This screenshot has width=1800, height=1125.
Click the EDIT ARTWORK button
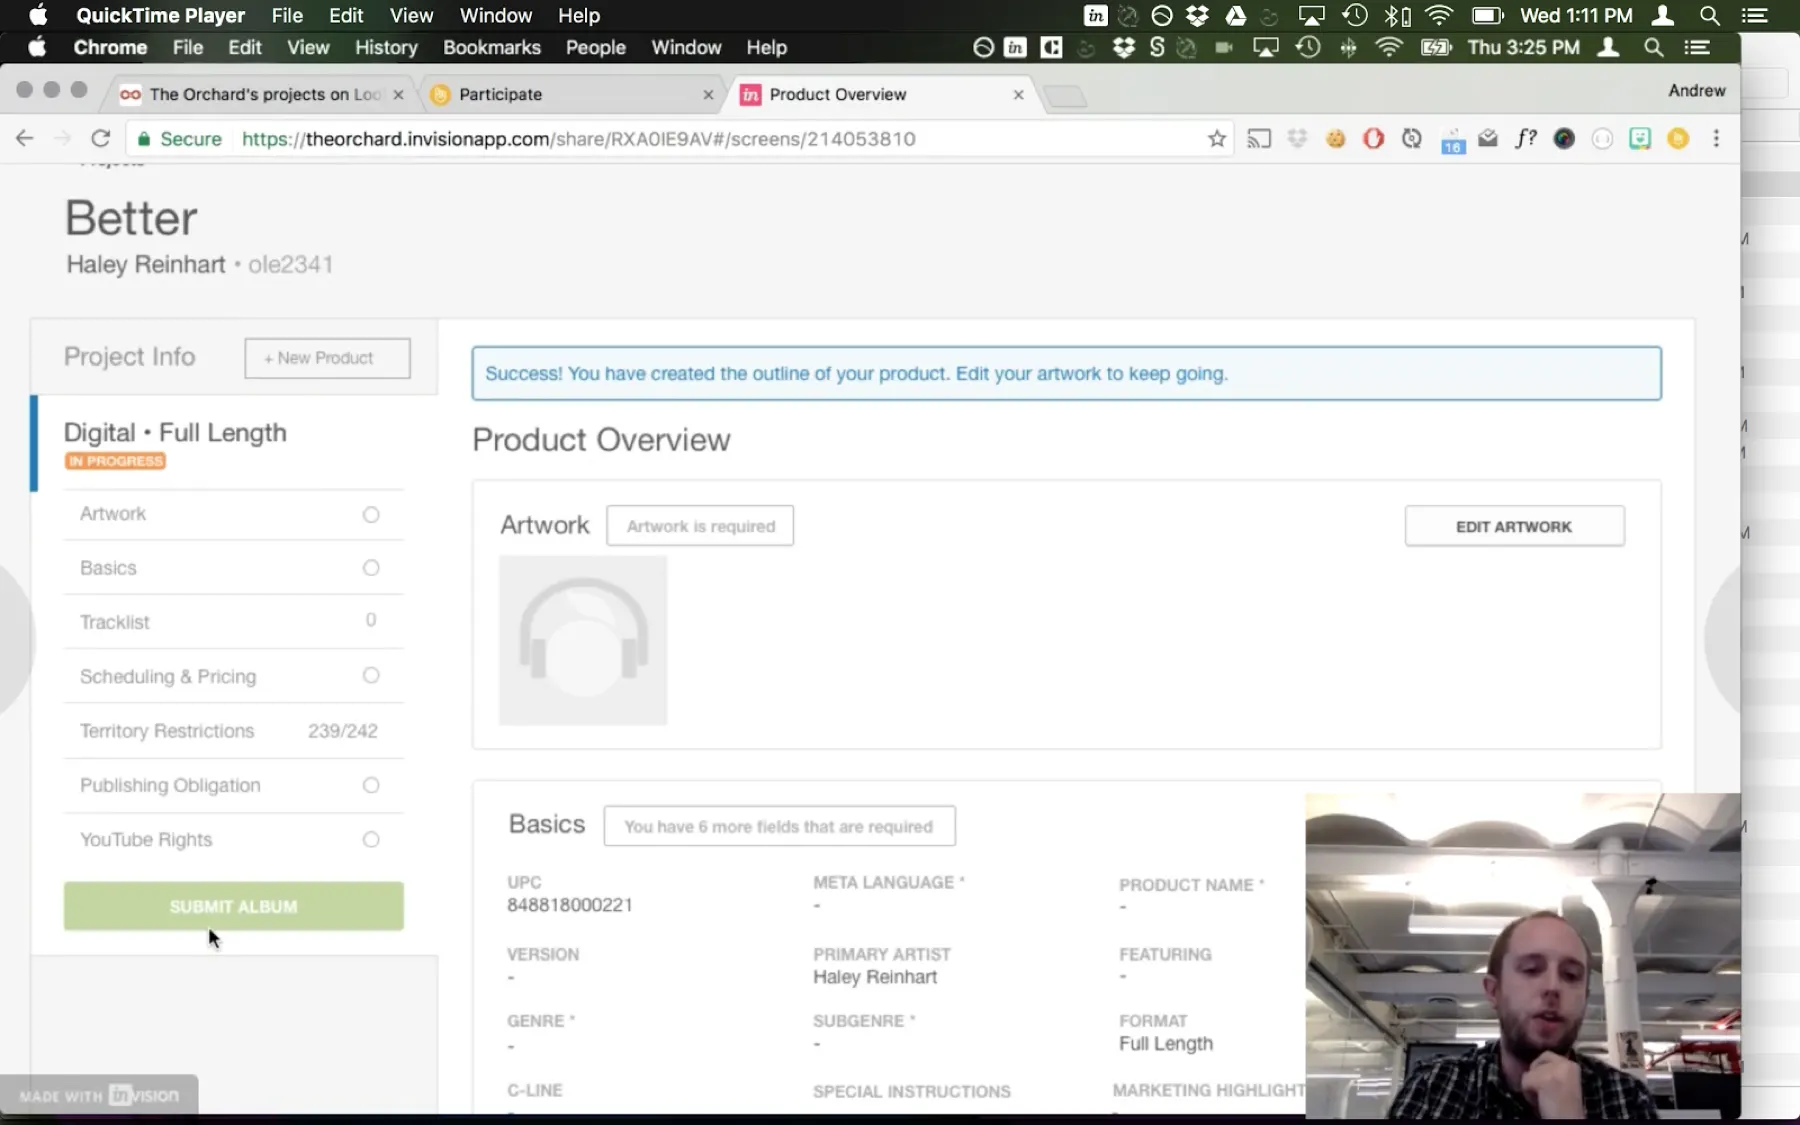tap(1514, 526)
